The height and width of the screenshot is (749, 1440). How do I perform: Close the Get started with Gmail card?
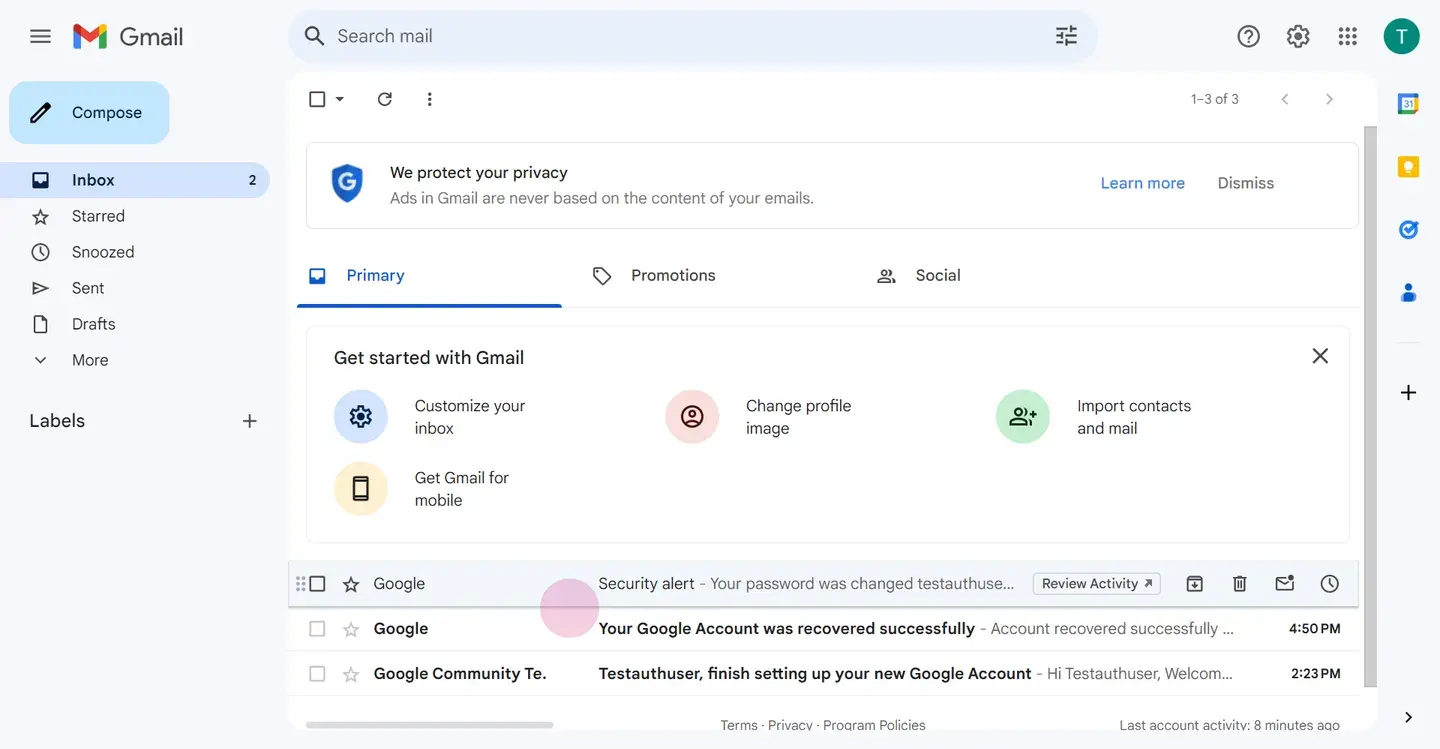coord(1320,356)
